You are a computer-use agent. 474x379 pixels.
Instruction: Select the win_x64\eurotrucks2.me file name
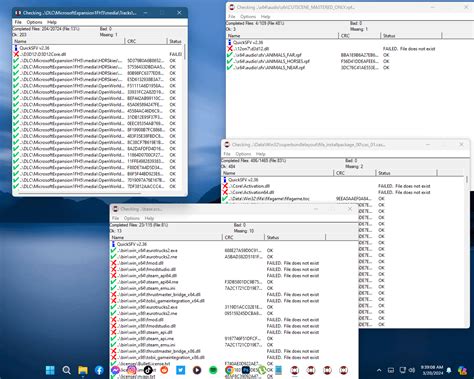148,257
